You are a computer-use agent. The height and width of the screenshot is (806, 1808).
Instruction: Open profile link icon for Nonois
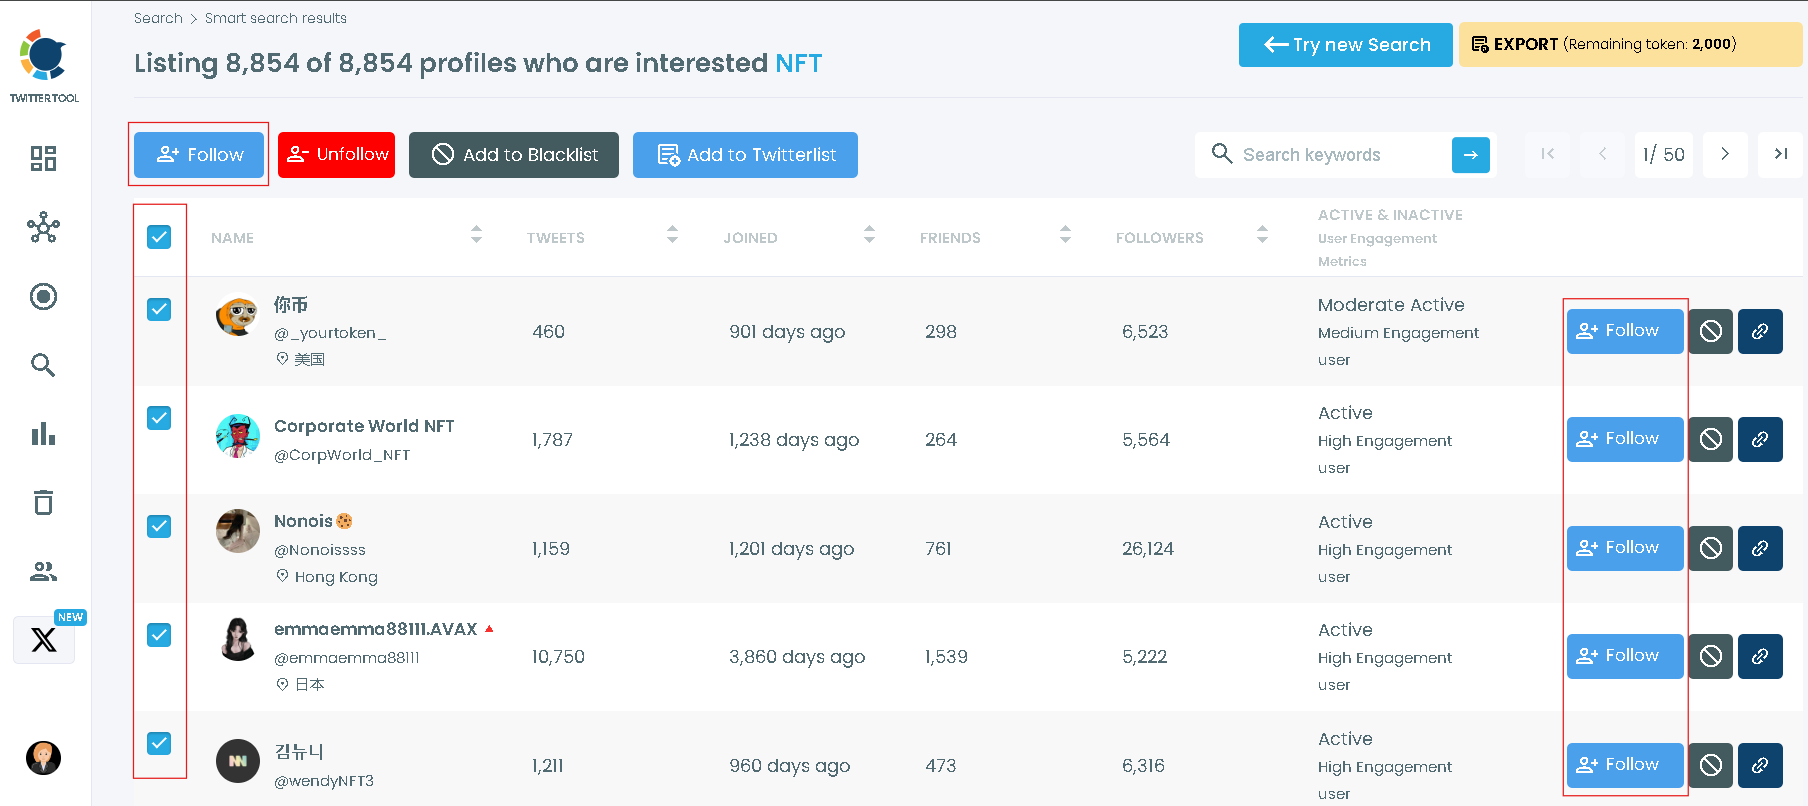[x=1759, y=548]
